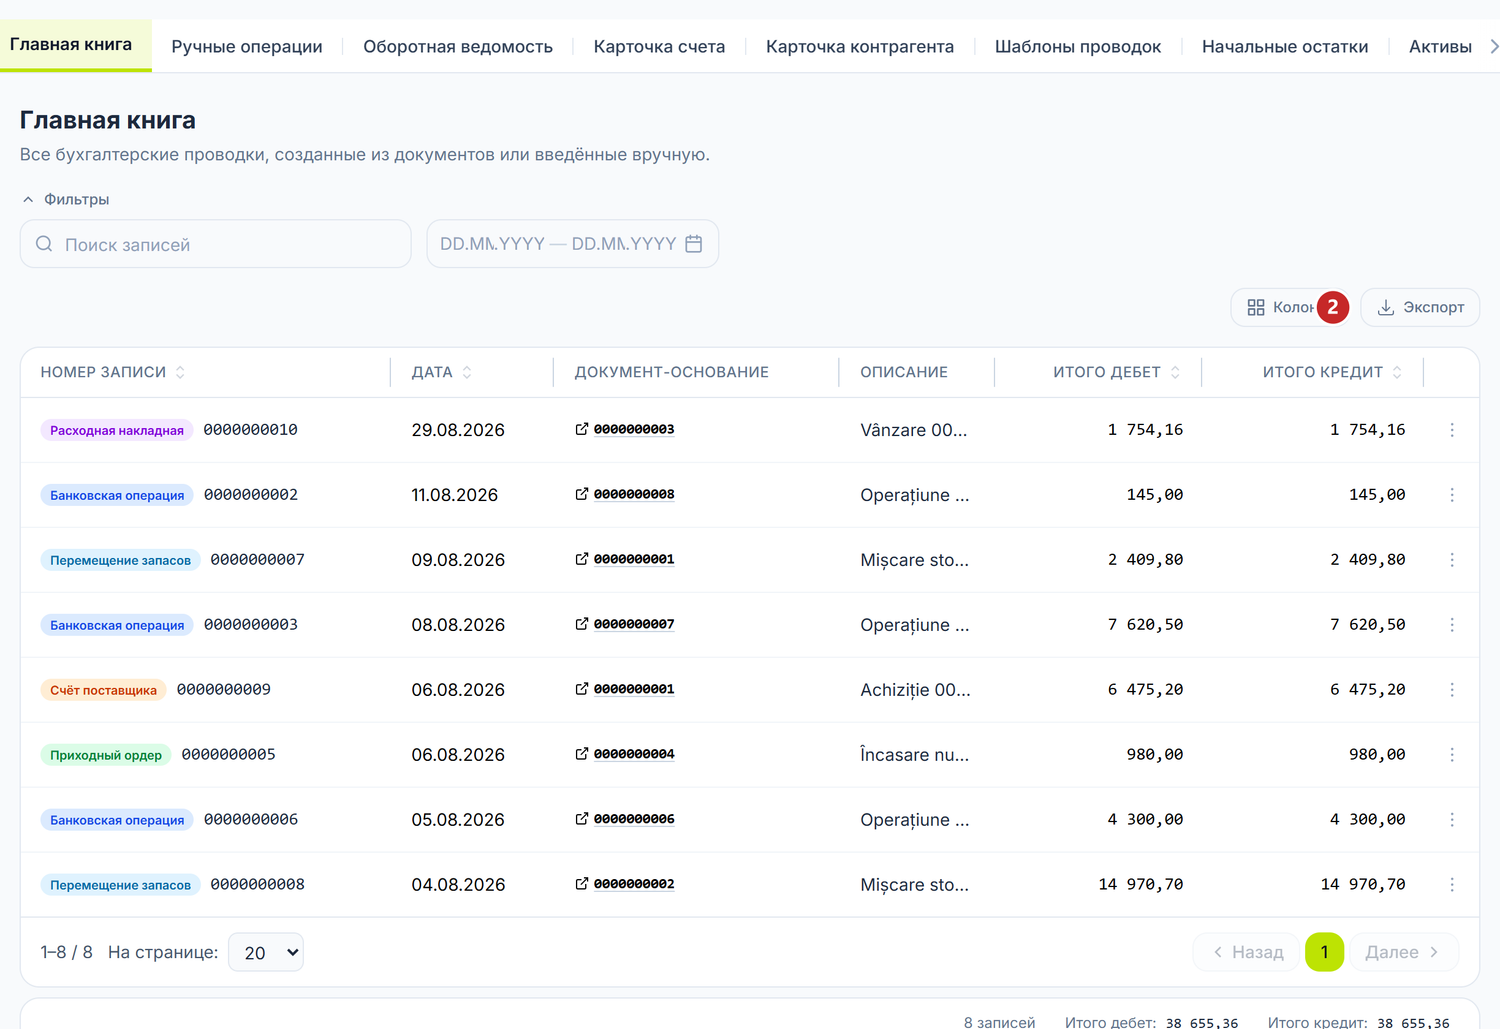Select page 1 in pagination
The image size is (1500, 1029).
1324,952
